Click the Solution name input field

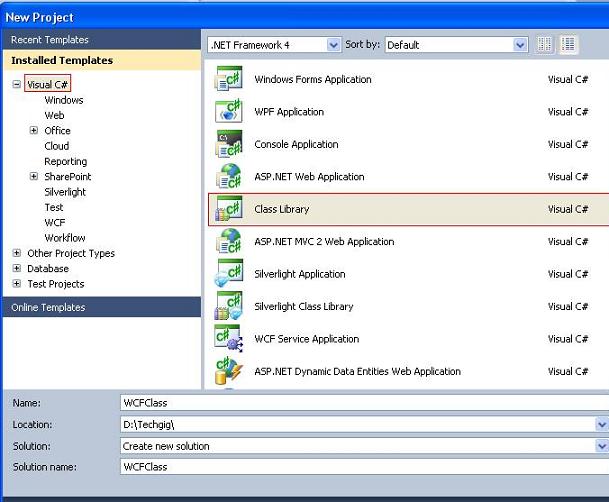[x=364, y=467]
